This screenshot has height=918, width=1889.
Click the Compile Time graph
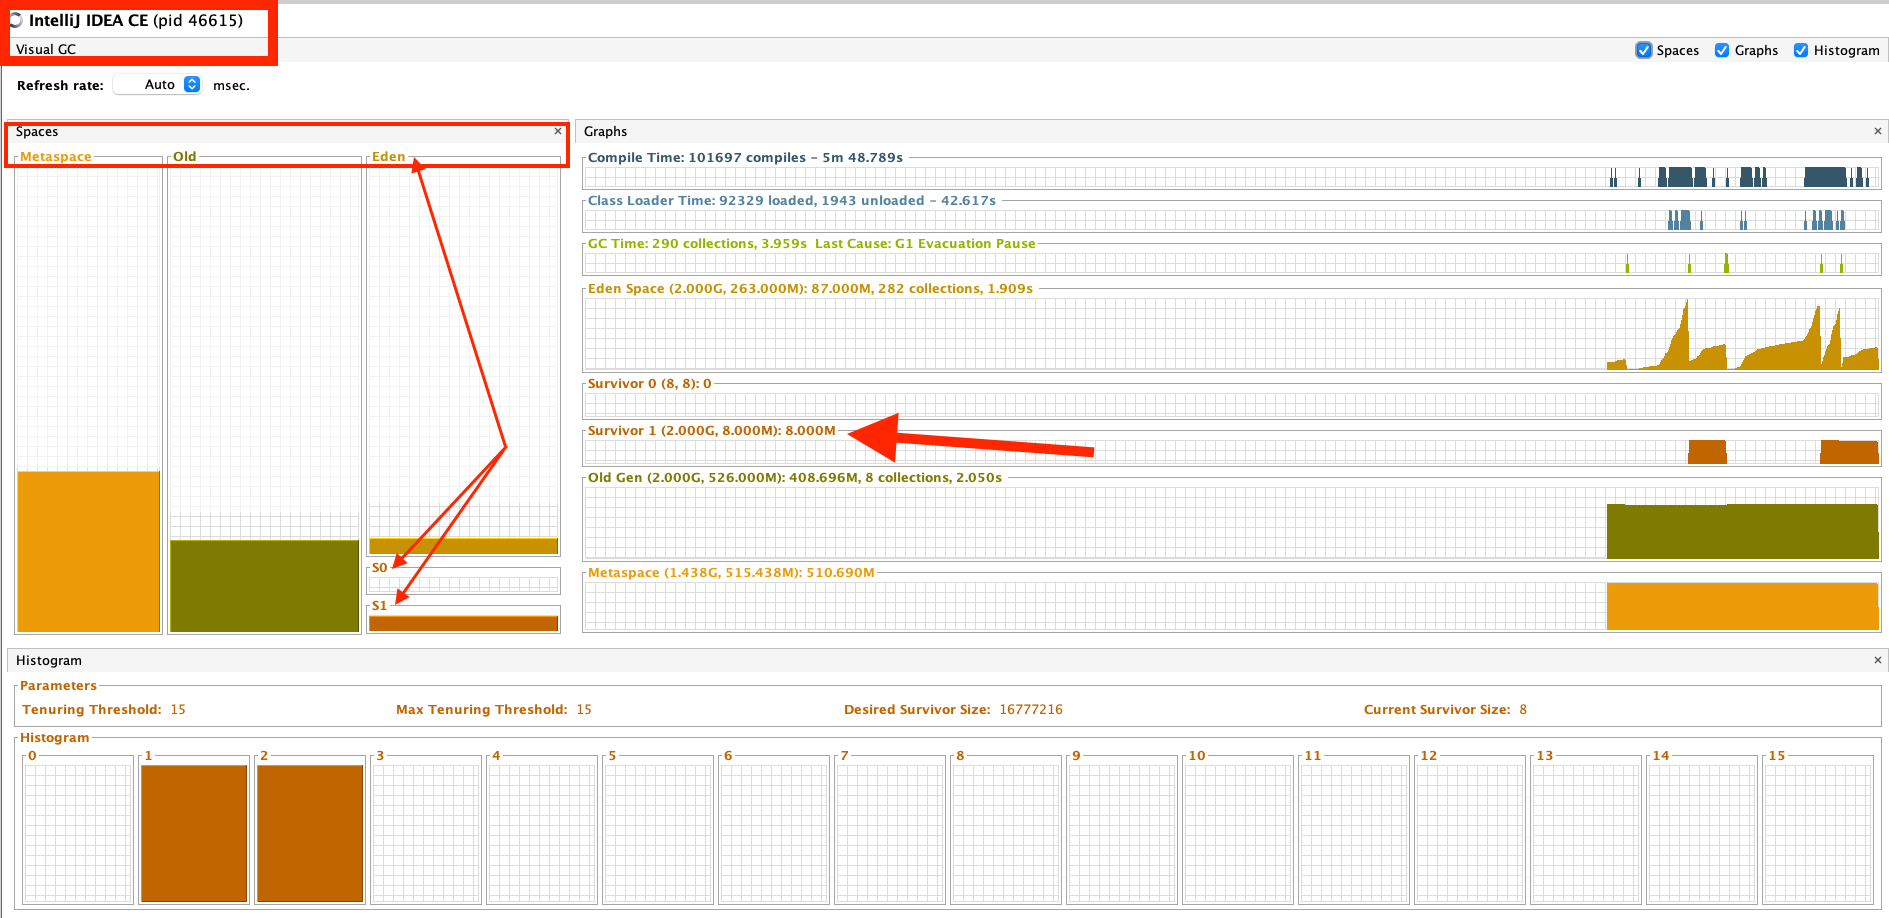coord(1231,178)
